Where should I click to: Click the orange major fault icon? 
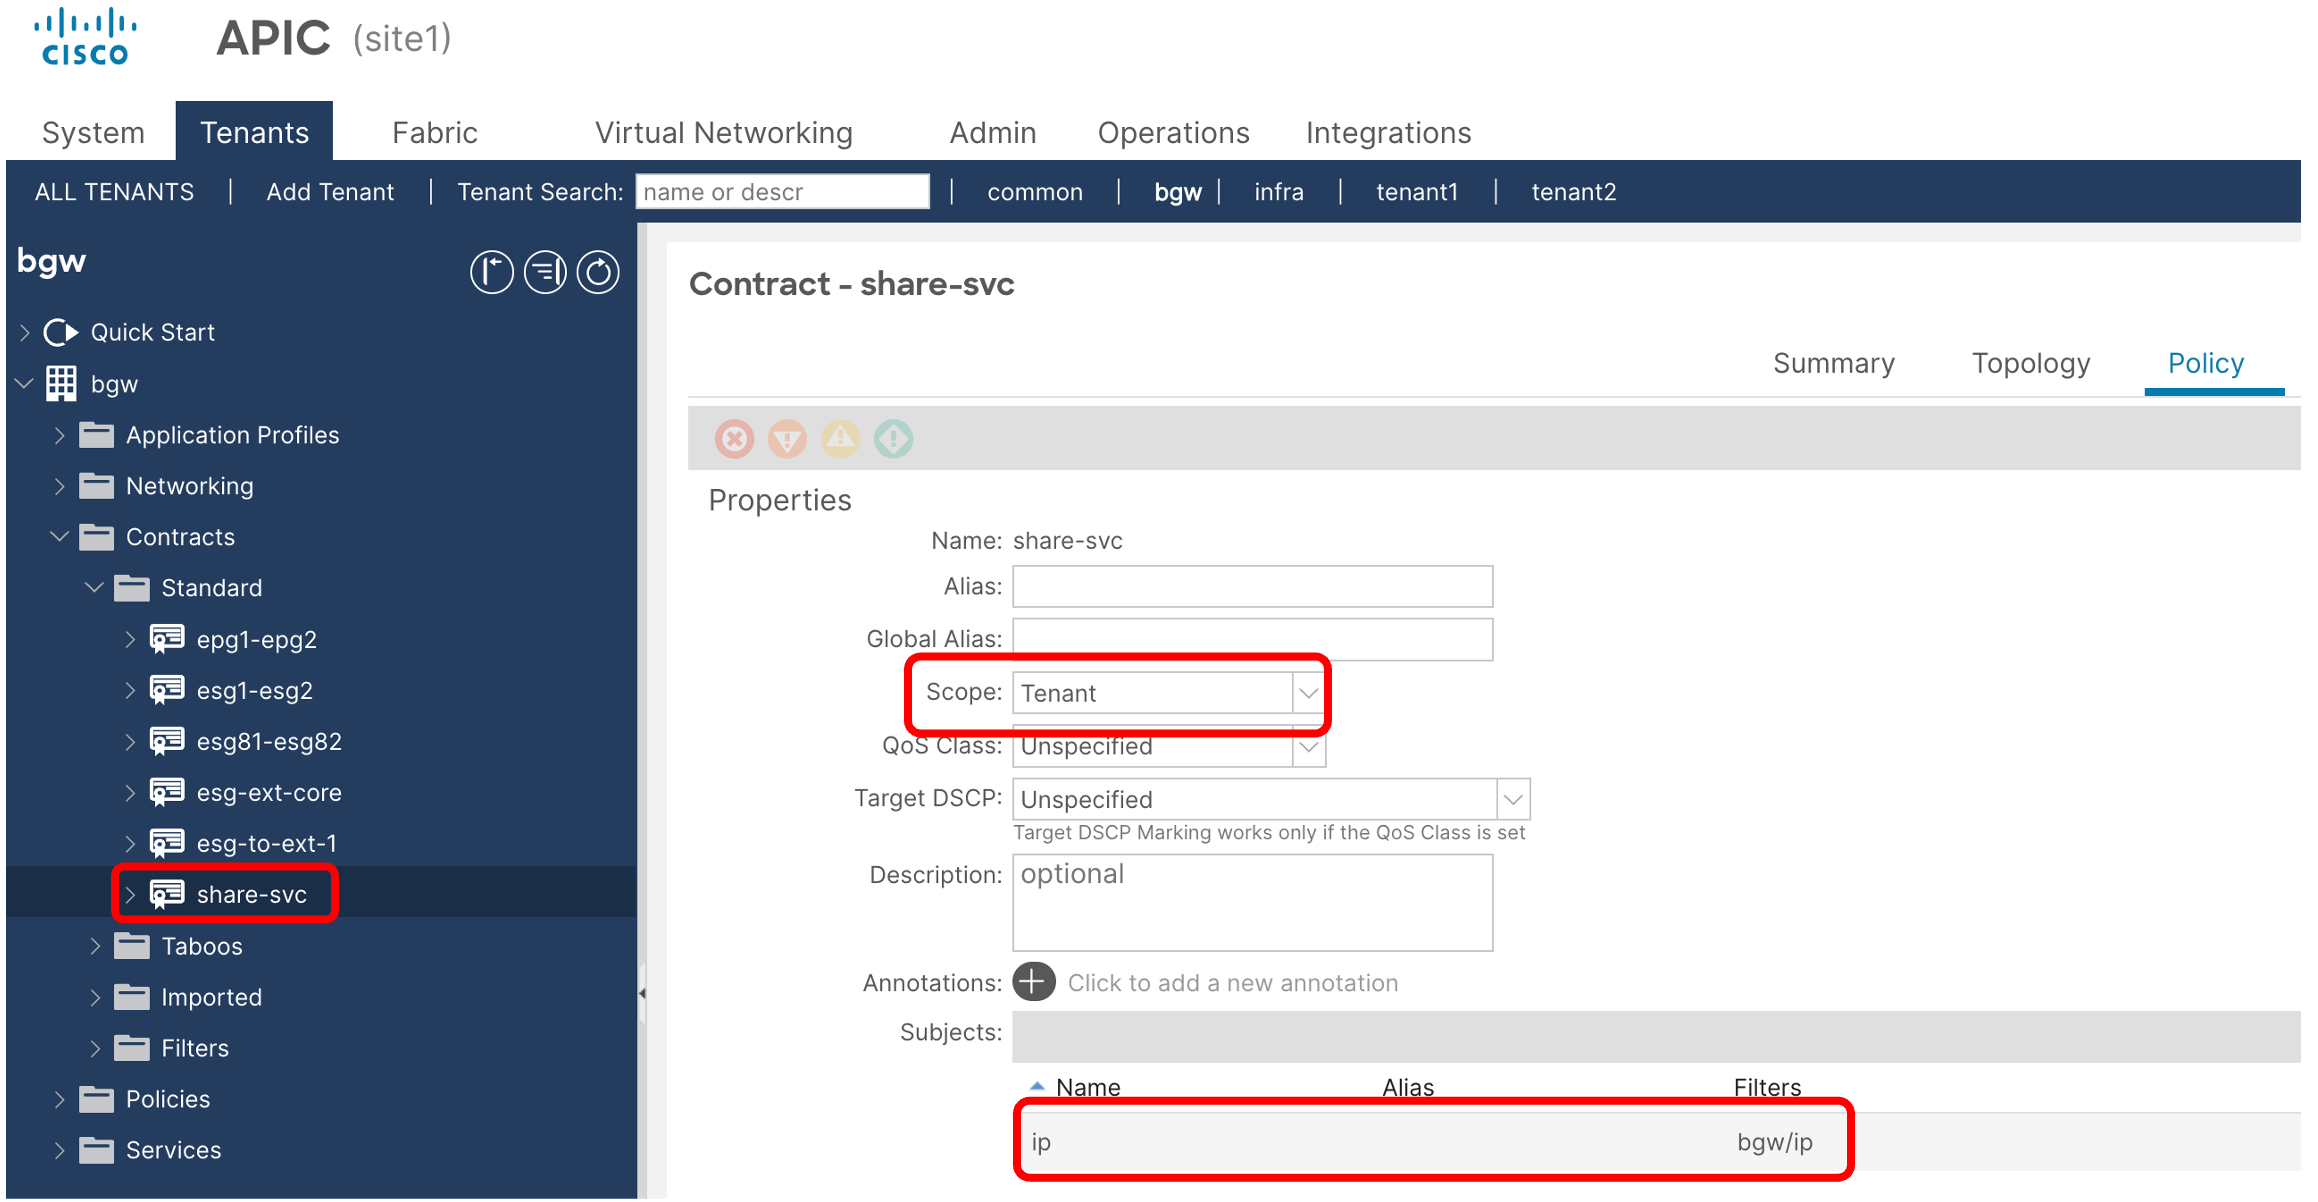787,439
